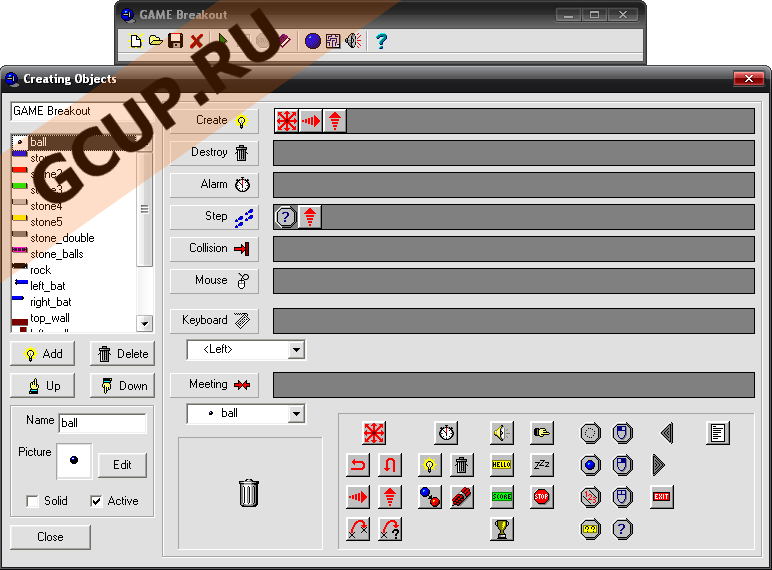The width and height of the screenshot is (772, 570).
Task: Click the green SCORE action icon
Action: pyautogui.click(x=502, y=497)
